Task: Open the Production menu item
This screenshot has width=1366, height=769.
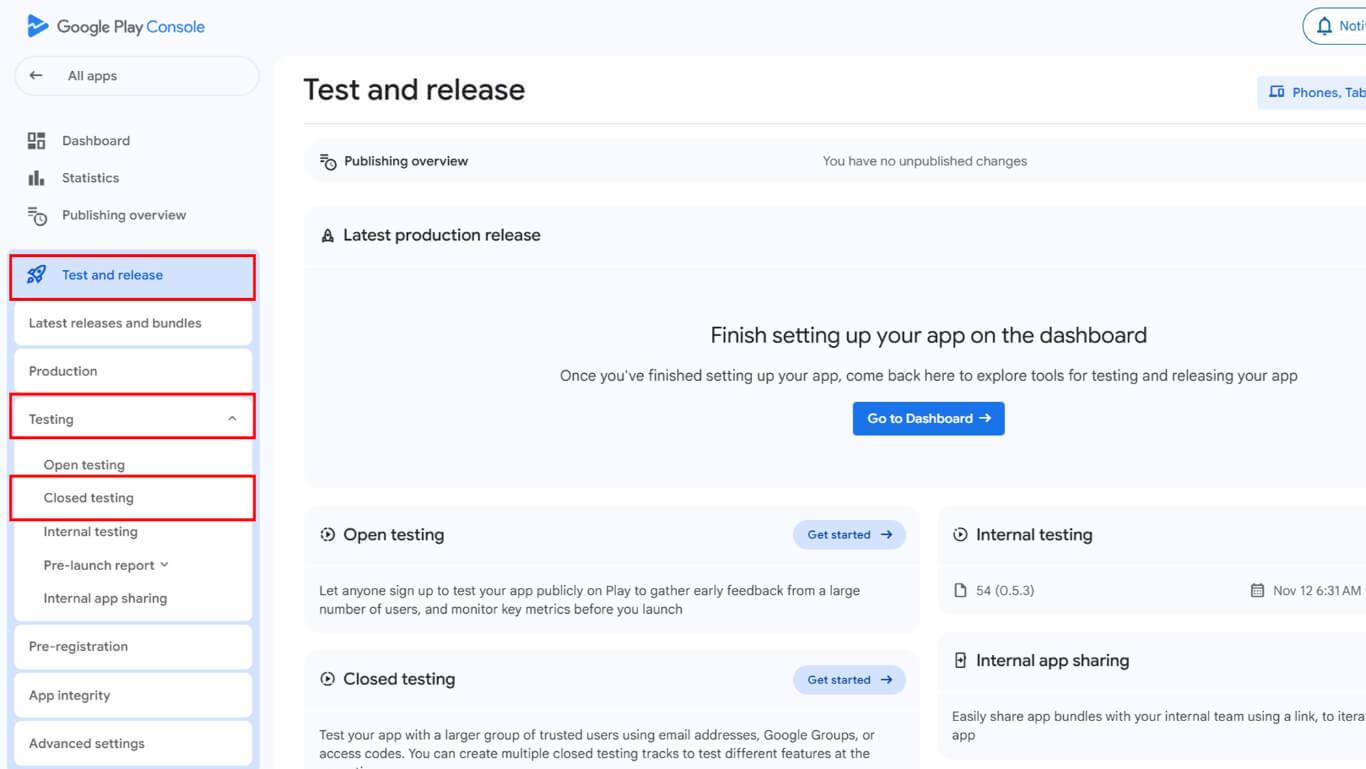Action: pos(63,371)
